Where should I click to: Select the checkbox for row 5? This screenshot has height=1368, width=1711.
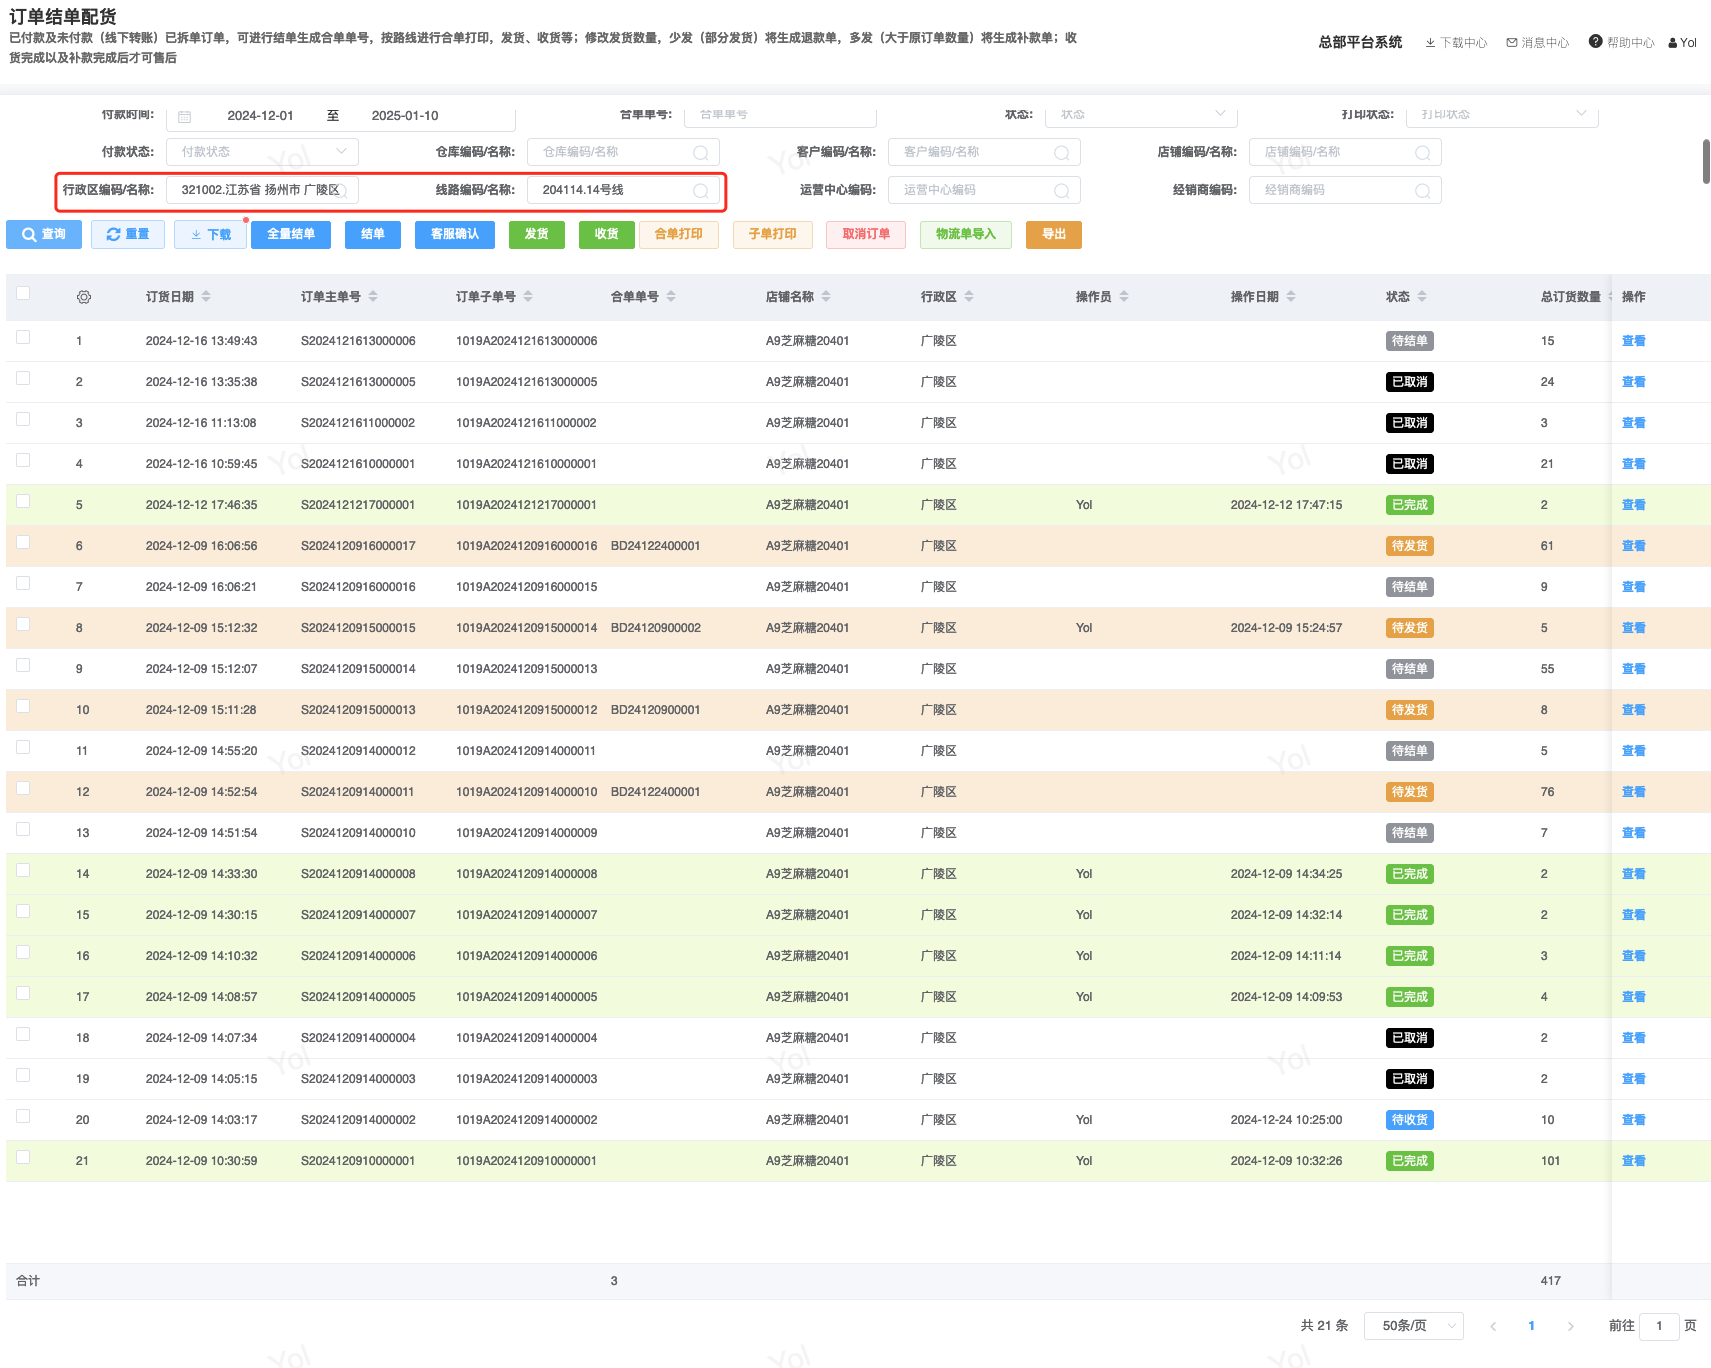pos(23,502)
